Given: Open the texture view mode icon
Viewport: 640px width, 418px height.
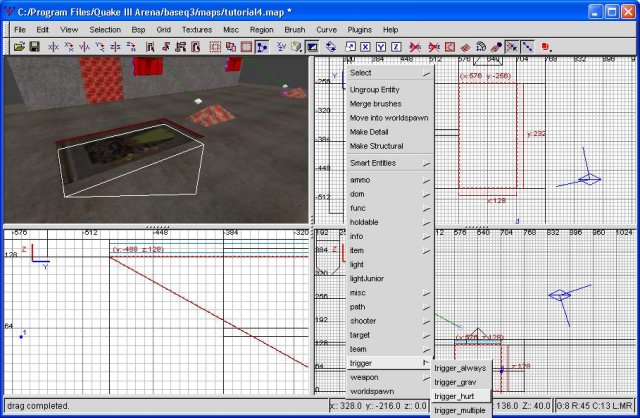Looking at the screenshot, I should (297, 47).
